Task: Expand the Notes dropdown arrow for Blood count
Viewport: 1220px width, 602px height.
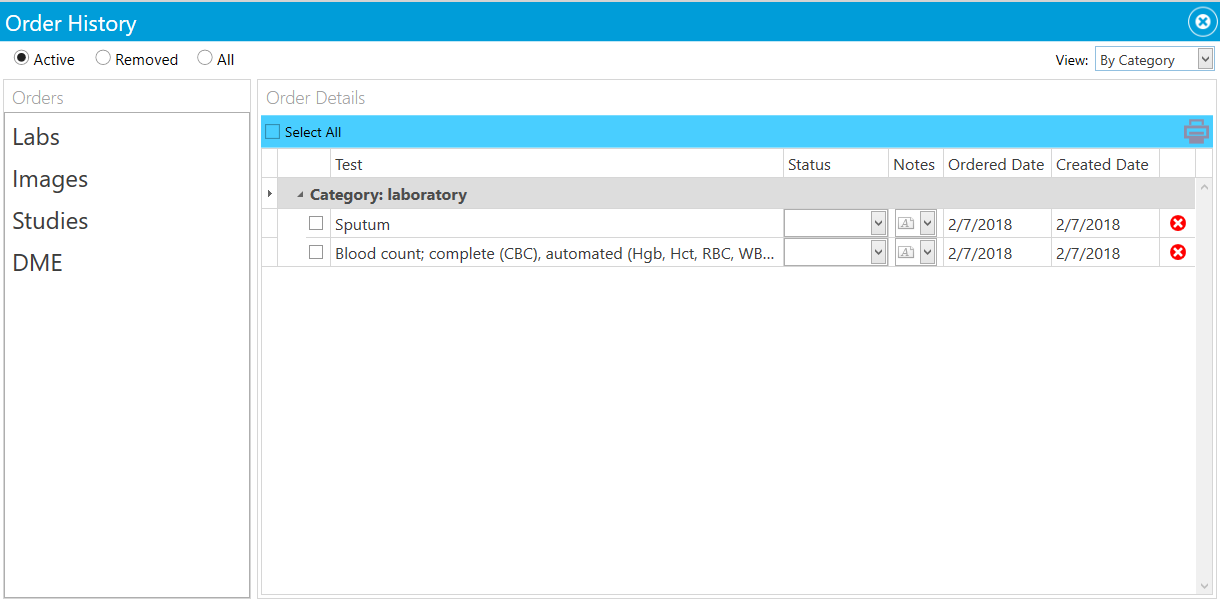Action: (927, 252)
